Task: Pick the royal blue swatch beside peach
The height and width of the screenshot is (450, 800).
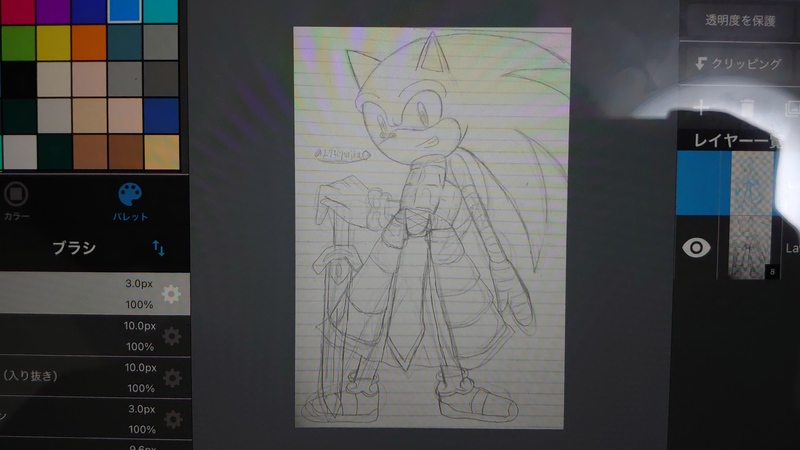Action: click(x=161, y=116)
